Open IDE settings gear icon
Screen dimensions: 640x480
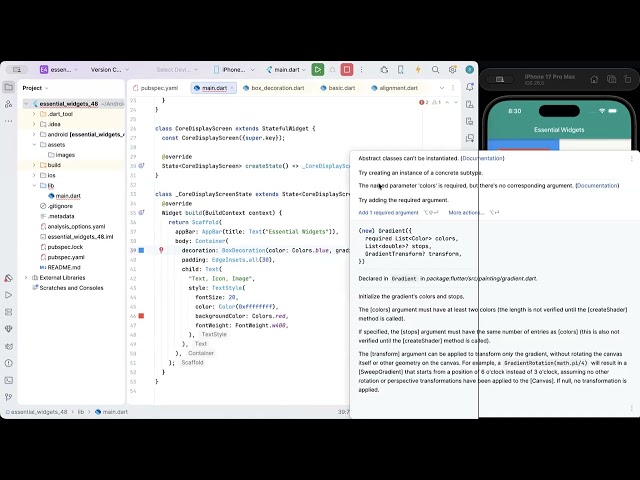click(452, 70)
